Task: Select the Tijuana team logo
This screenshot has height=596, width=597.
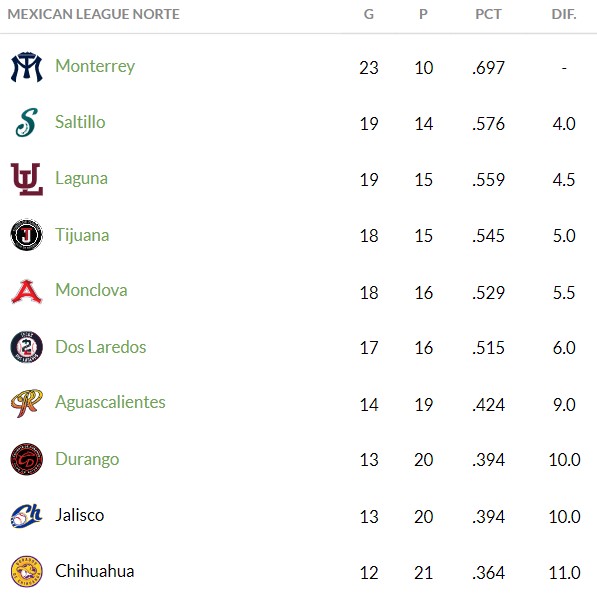Action: [27, 235]
